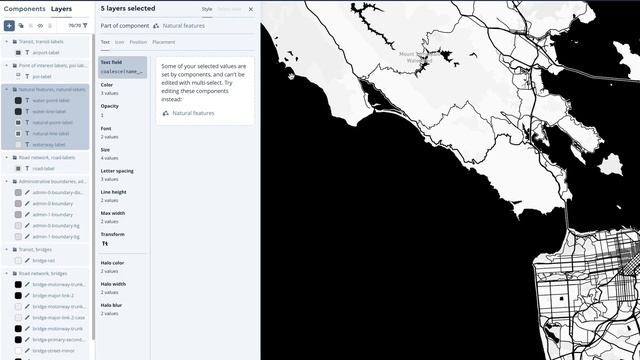This screenshot has height=360, width=640.
Task: Click folder icon of Road network, bridges group
Action: [15, 273]
